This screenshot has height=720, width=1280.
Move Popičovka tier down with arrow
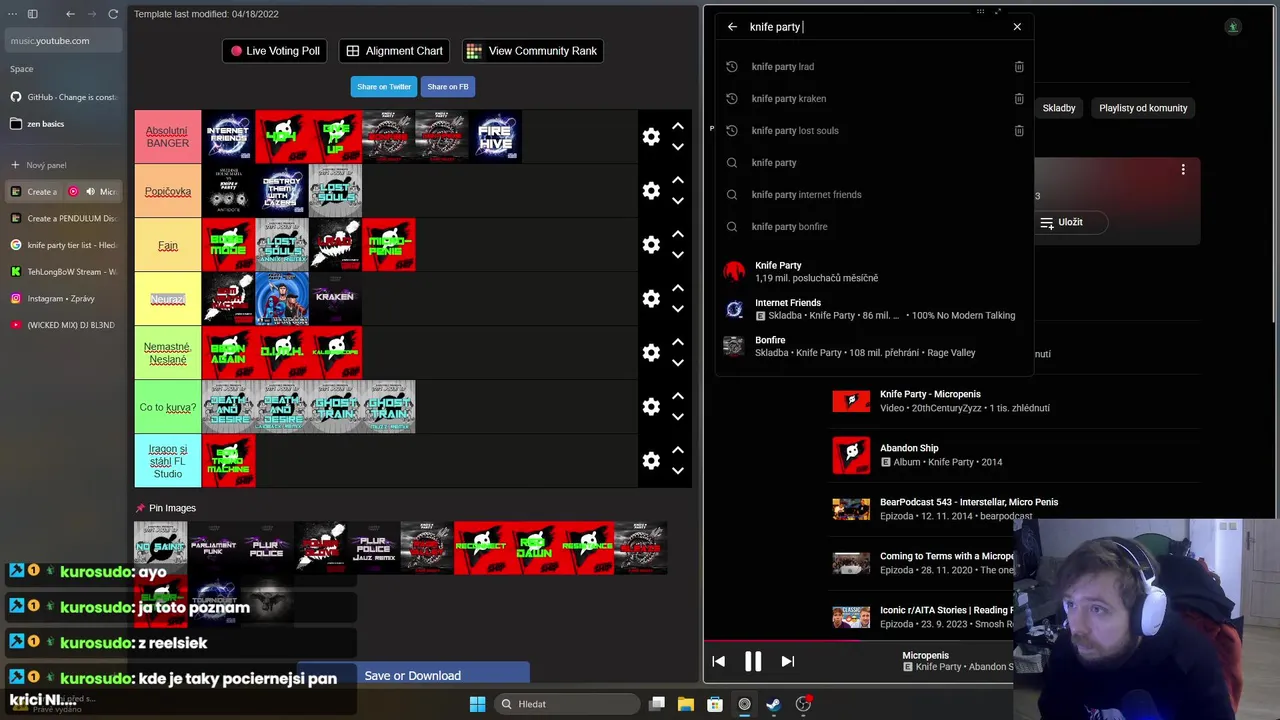pyautogui.click(x=678, y=201)
